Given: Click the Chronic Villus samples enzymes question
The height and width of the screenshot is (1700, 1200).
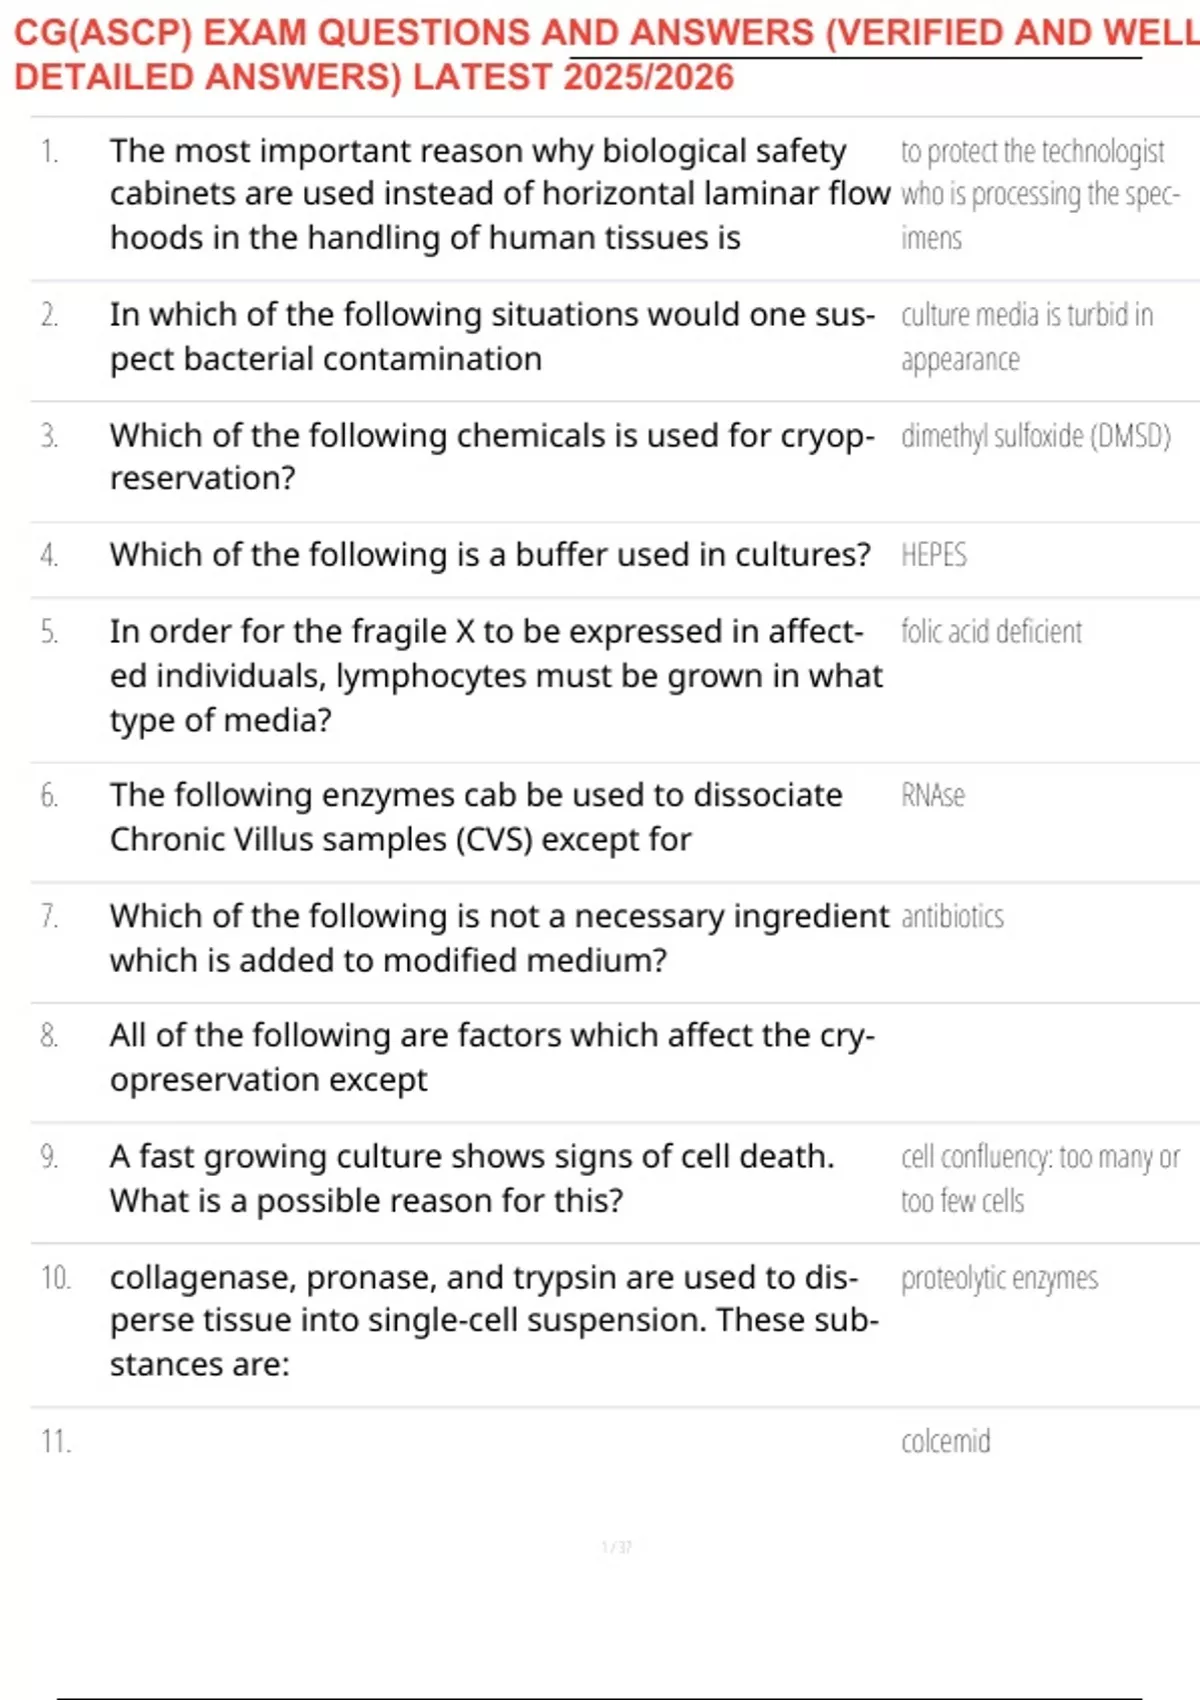Looking at the screenshot, I should click(475, 817).
